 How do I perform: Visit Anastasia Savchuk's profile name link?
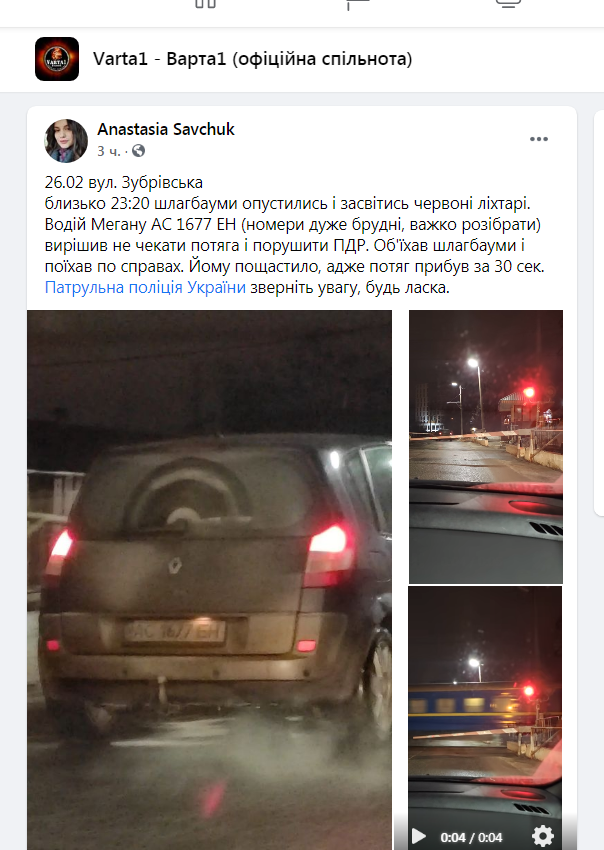(166, 129)
